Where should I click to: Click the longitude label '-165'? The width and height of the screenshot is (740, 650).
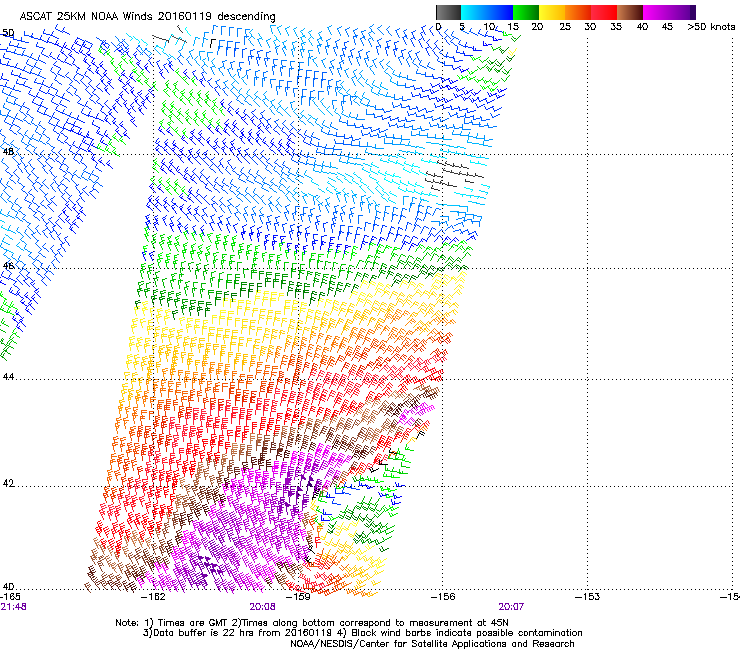tap(10, 597)
